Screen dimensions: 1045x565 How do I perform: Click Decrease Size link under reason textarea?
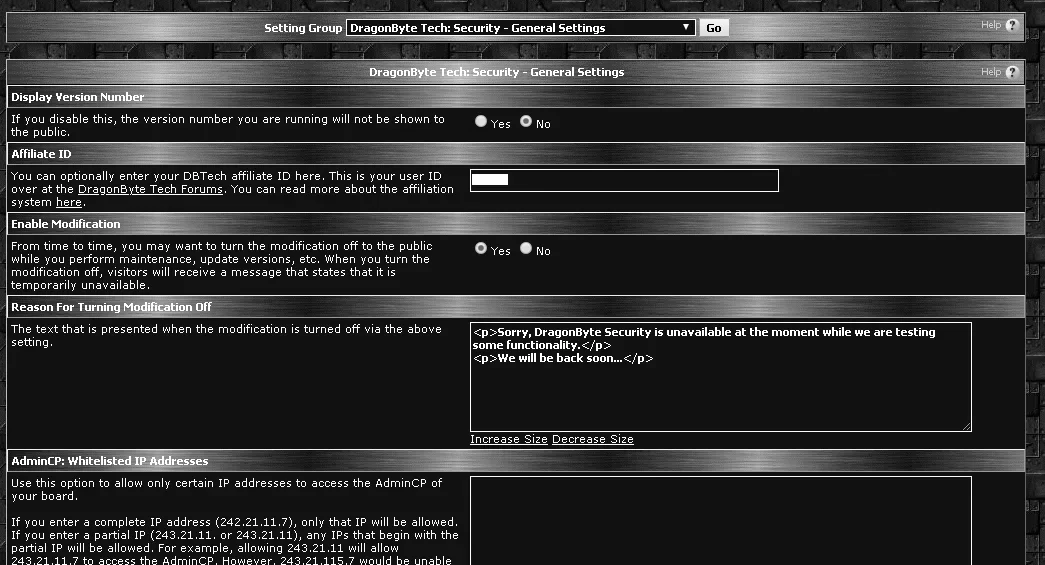[x=592, y=439]
